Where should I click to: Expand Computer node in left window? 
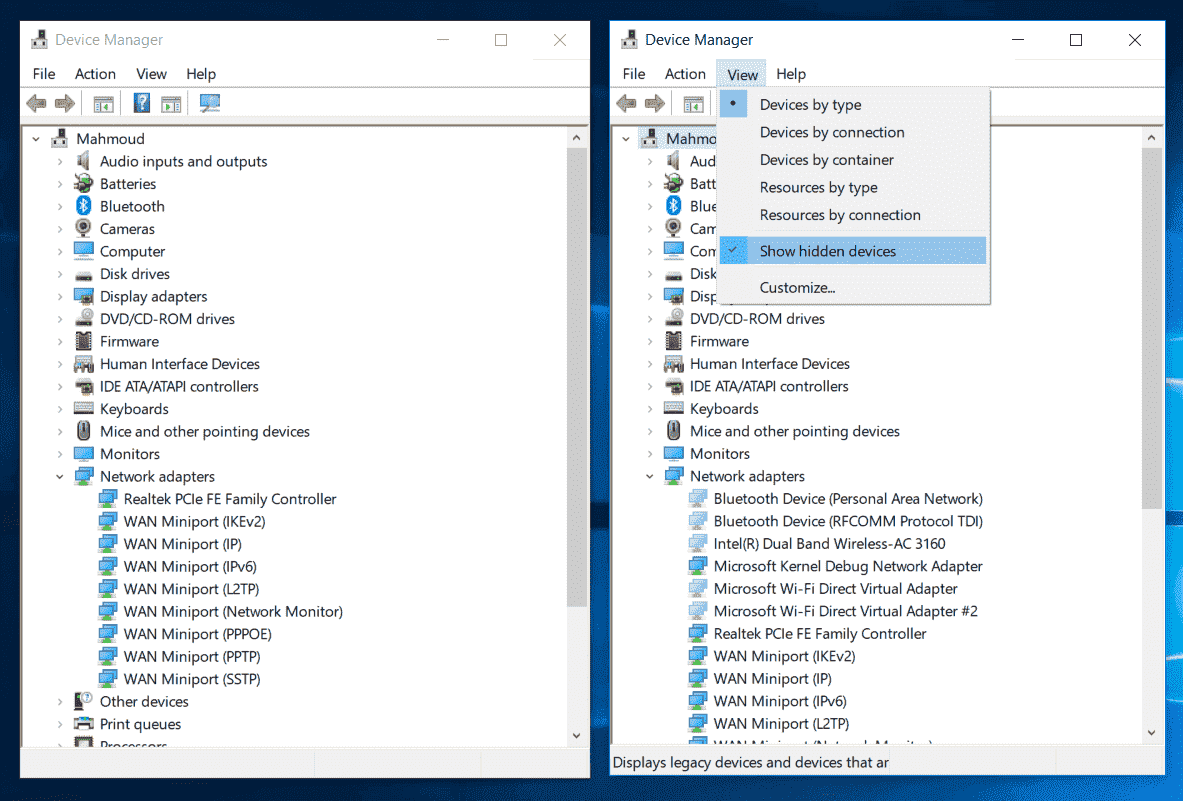point(60,251)
